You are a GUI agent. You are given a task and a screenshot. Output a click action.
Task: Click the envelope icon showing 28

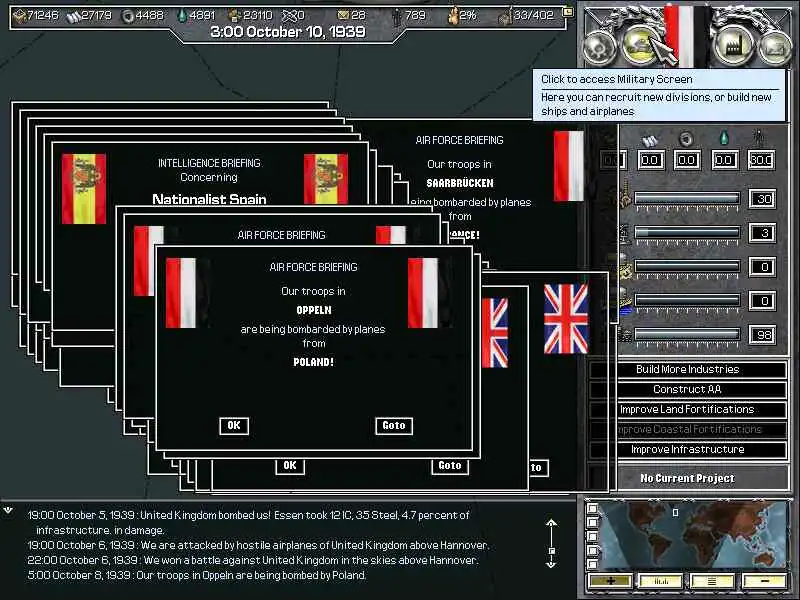pos(344,16)
